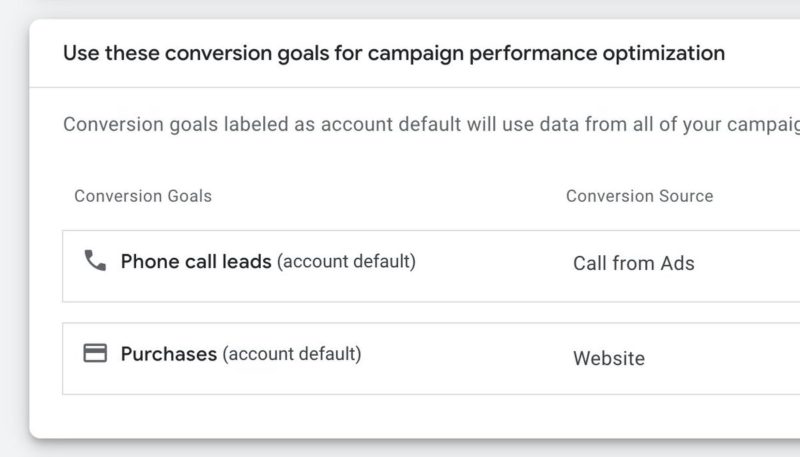Click the gap between the two goal rows

pyautogui.click(x=400, y=312)
